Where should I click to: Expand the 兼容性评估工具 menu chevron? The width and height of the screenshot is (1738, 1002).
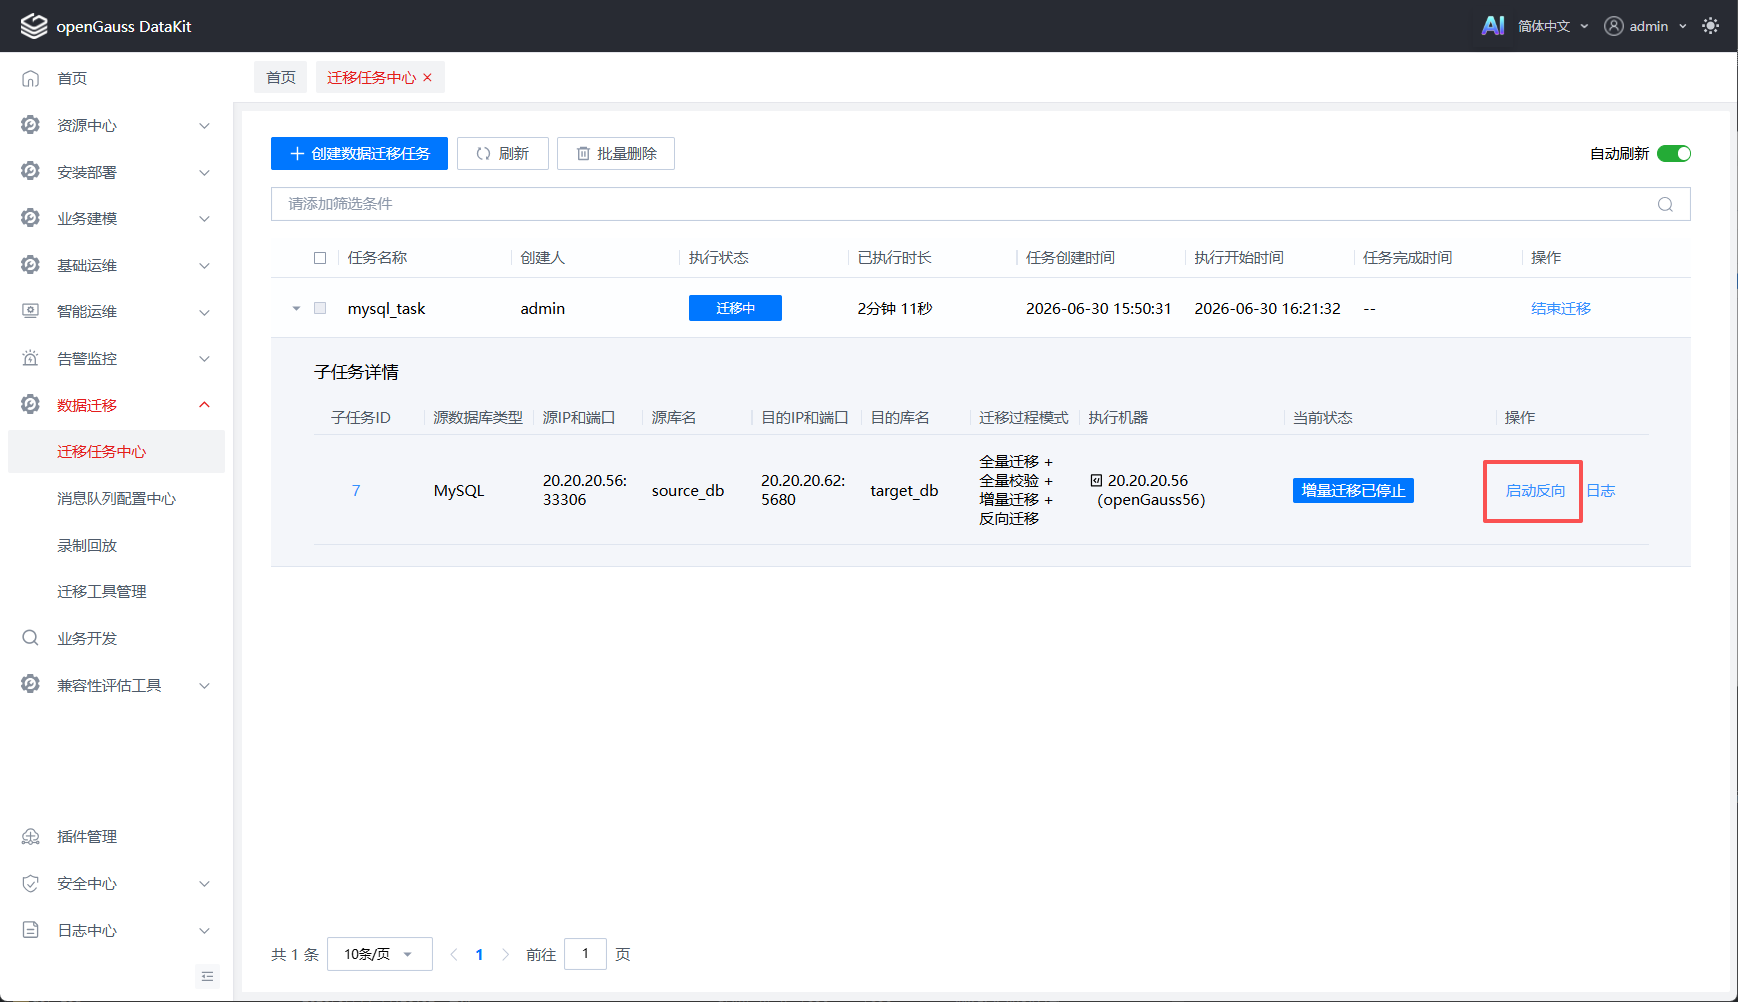[204, 685]
